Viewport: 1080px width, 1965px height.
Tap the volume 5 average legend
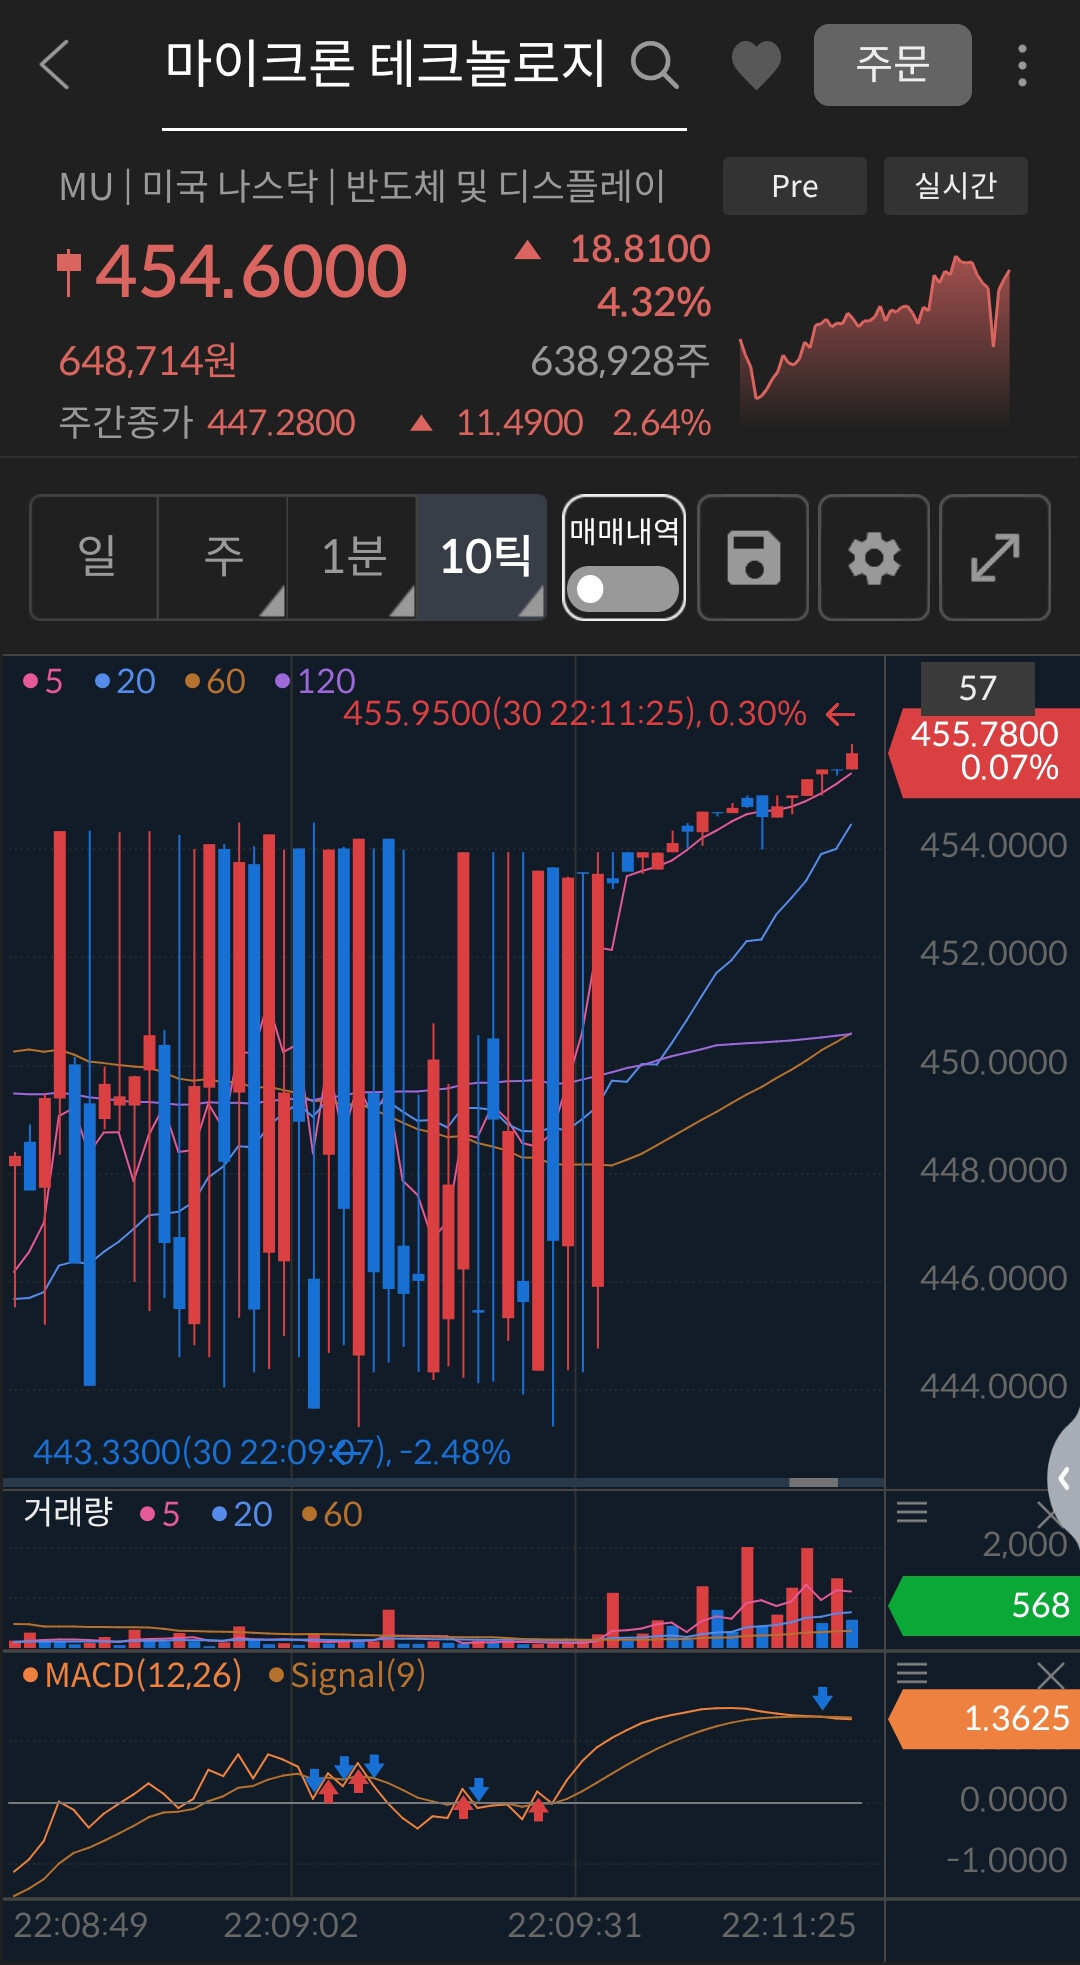[160, 1514]
